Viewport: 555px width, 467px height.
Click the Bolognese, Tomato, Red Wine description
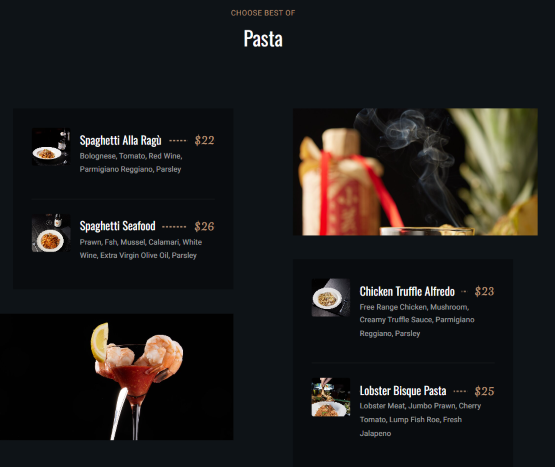tap(131, 163)
